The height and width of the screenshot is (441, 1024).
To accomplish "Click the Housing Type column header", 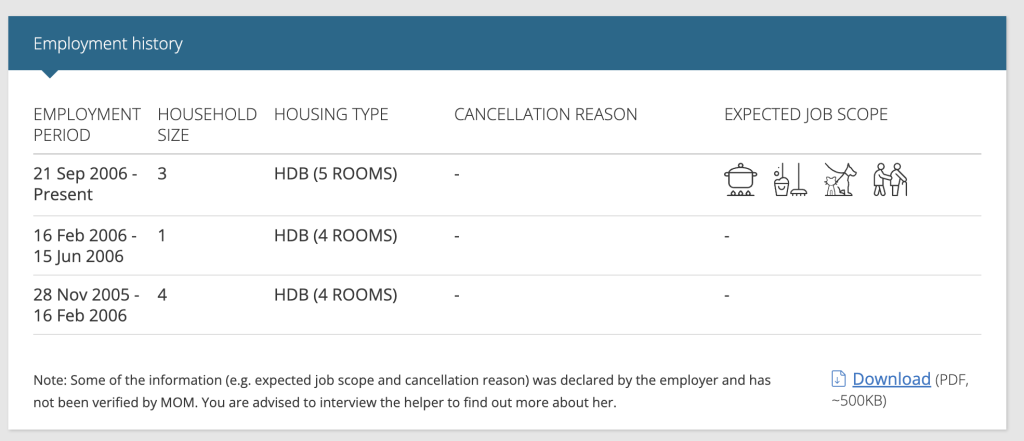I will point(331,115).
